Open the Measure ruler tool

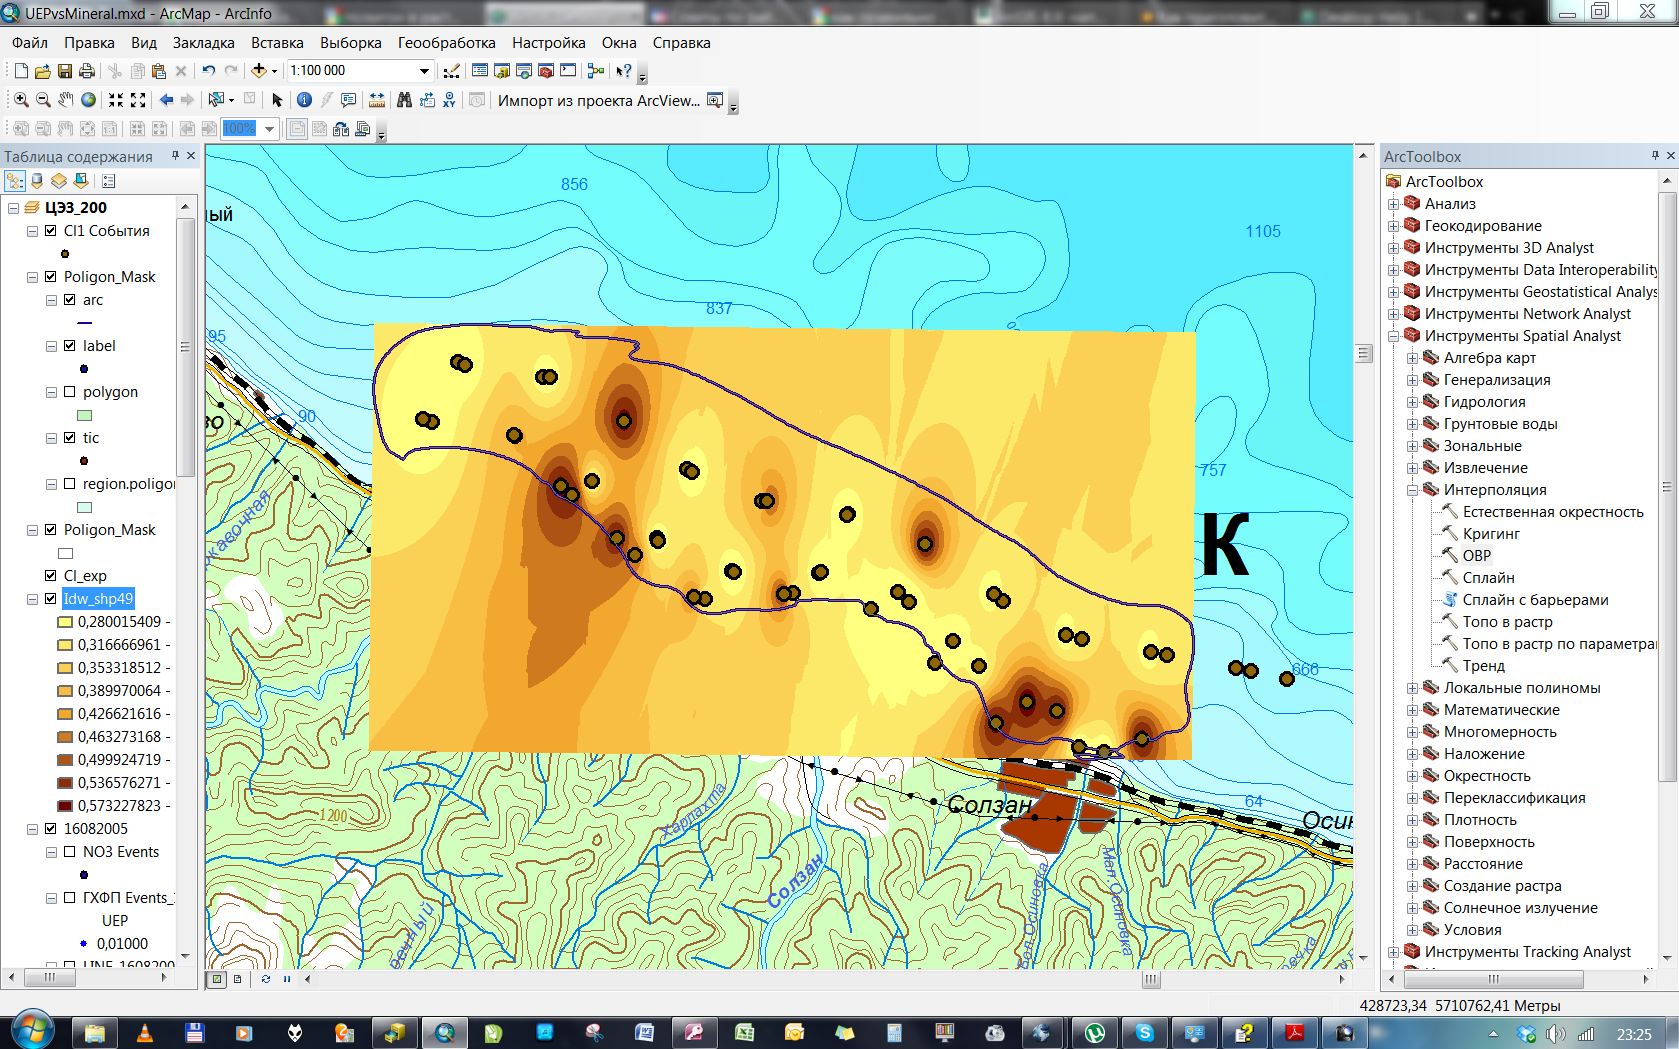click(x=377, y=100)
